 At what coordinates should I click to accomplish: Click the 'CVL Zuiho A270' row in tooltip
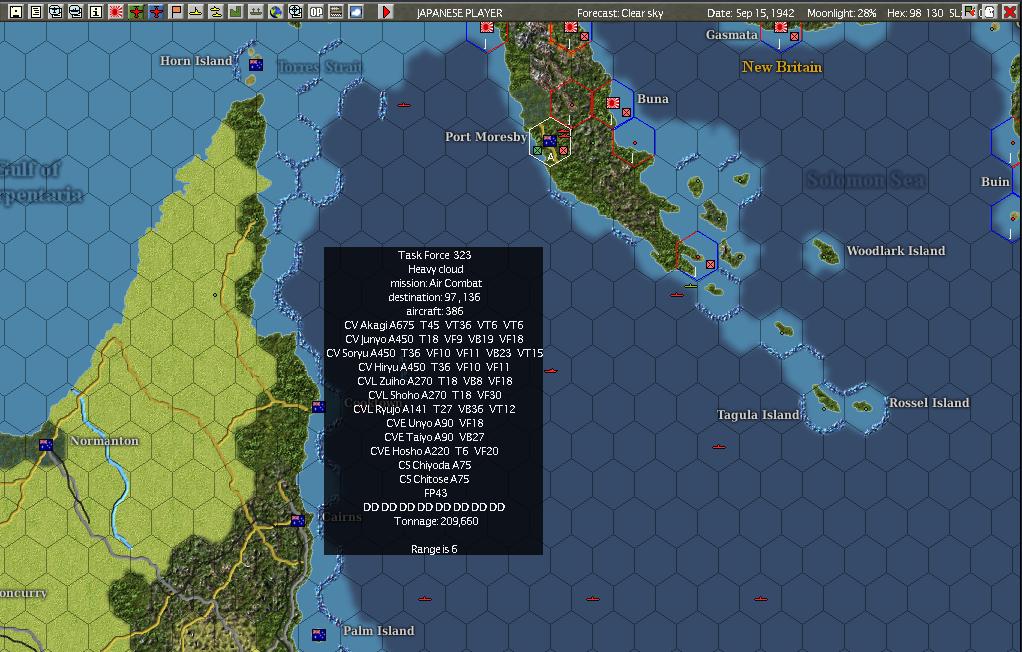pos(434,381)
